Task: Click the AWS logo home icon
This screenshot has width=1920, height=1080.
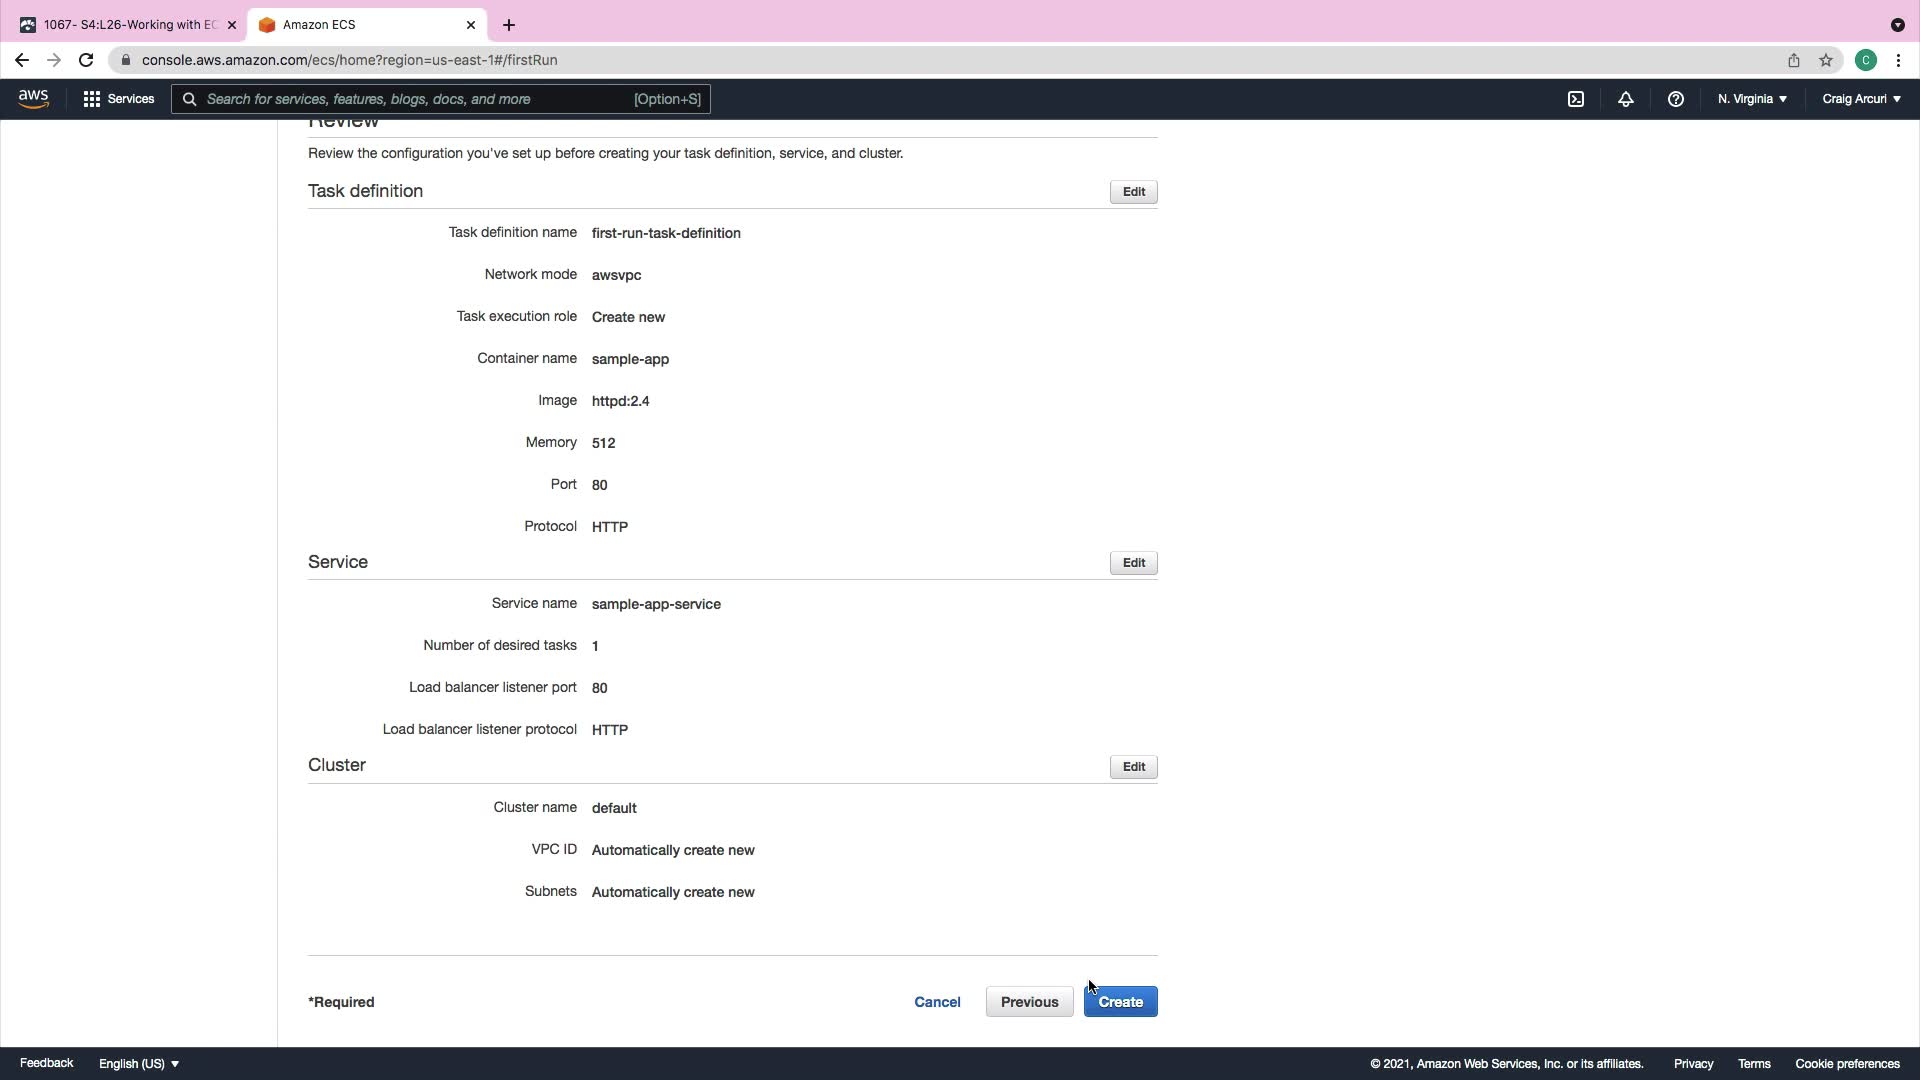Action: [x=33, y=99]
